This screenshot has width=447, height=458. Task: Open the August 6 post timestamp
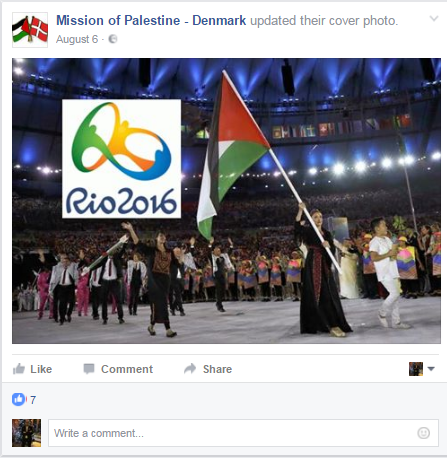pos(77,39)
